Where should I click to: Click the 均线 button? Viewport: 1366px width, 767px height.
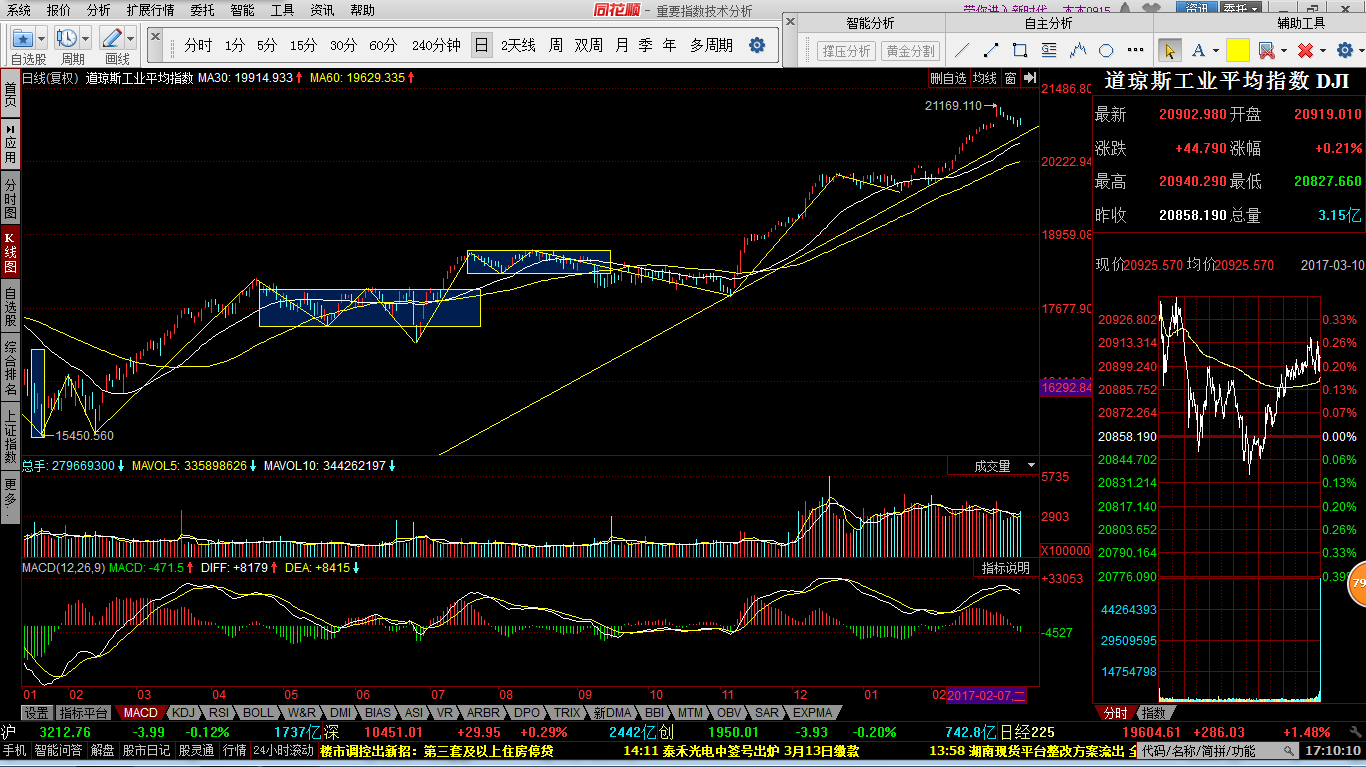(x=985, y=78)
